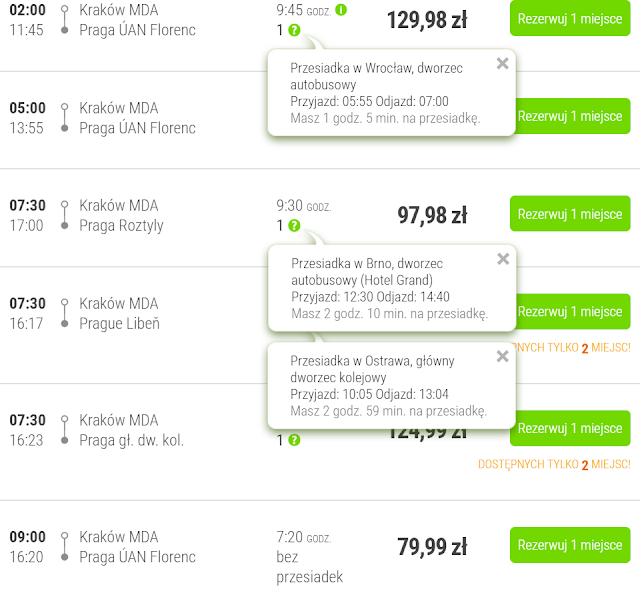Reserve a seat on the 02:00 departure
The width and height of the screenshot is (640, 591).
[x=570, y=18]
